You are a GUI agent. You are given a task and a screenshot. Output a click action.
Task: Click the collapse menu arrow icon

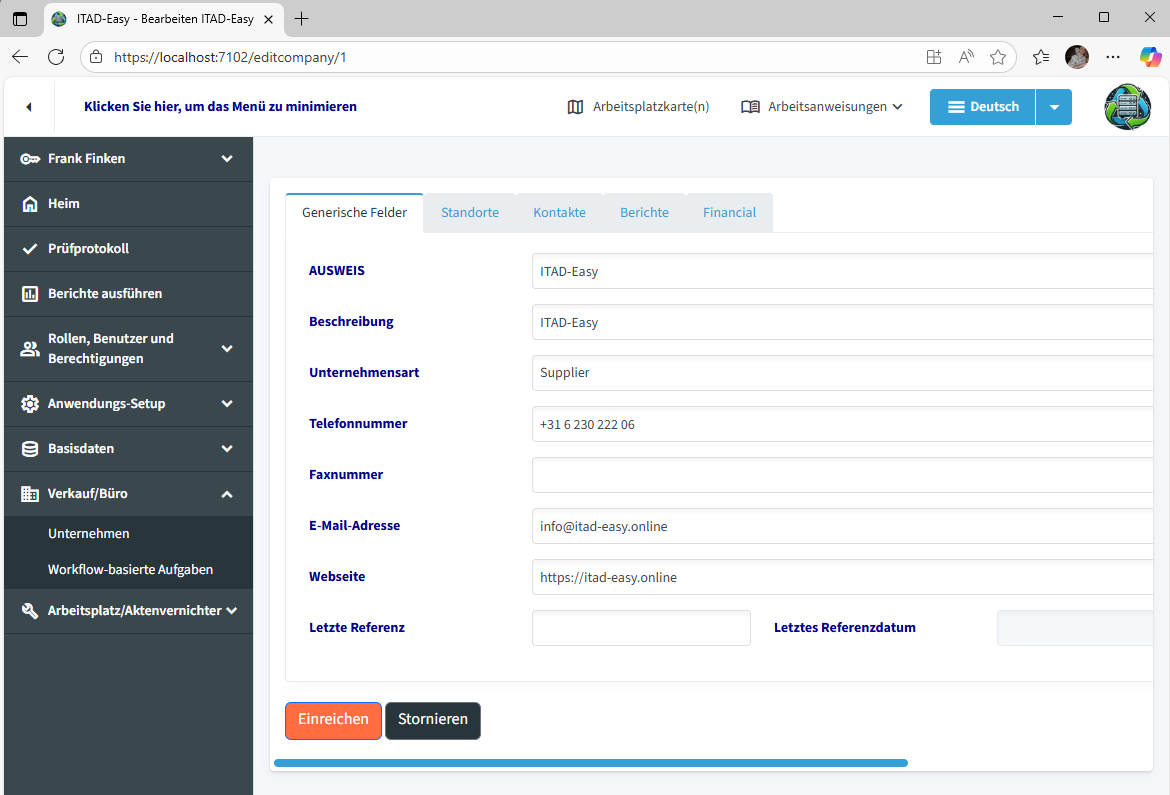click(29, 107)
